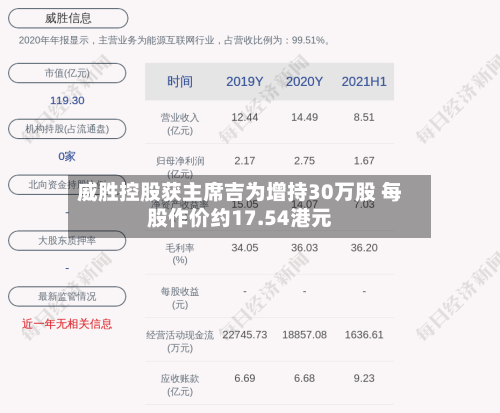Click receivables value 9.23

[364, 378]
